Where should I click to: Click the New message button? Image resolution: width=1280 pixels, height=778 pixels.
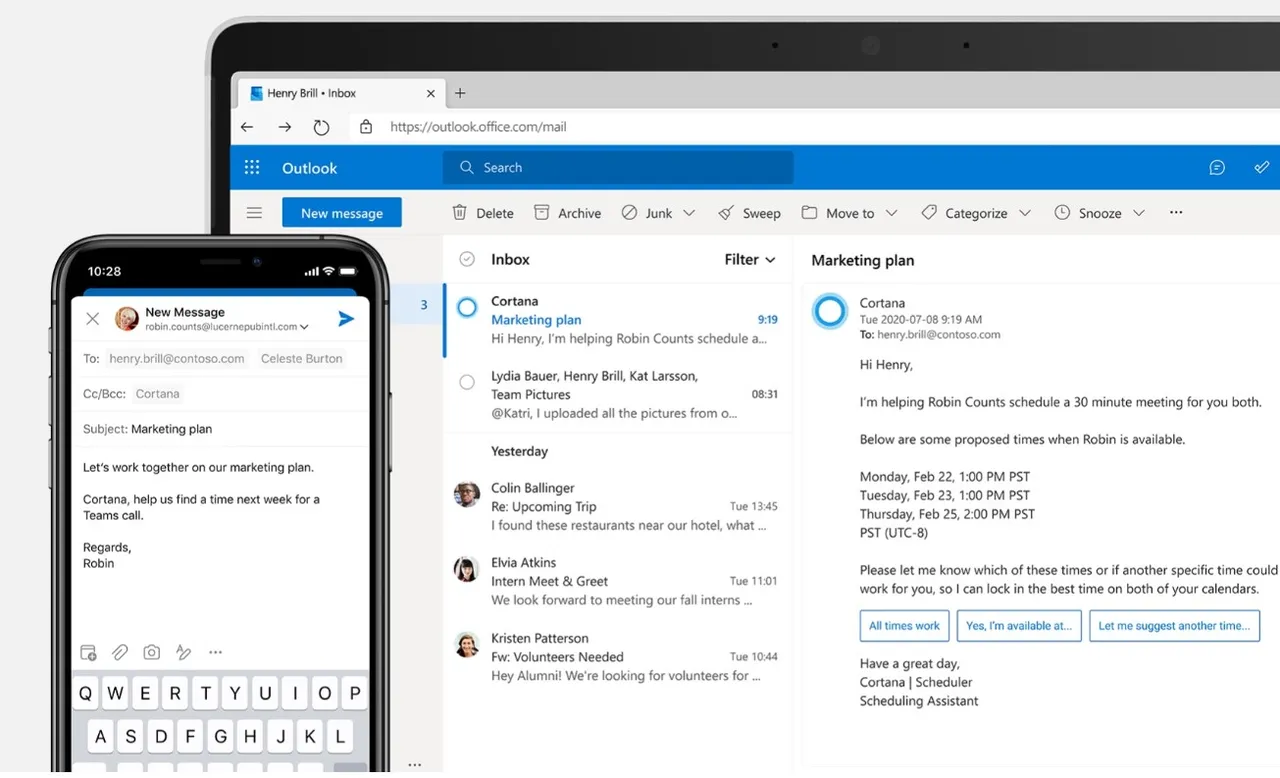click(x=342, y=213)
